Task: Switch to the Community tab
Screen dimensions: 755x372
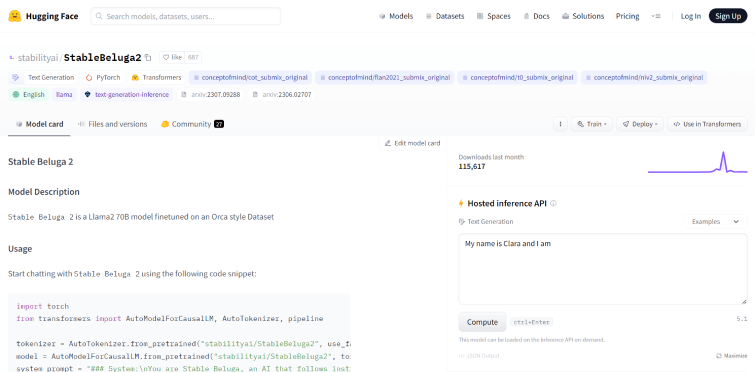Action: tap(192, 124)
